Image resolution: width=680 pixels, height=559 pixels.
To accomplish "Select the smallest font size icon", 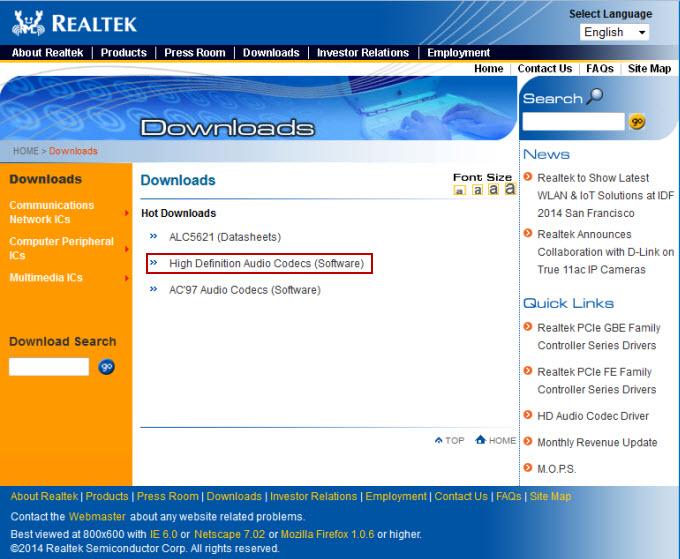I will point(459,190).
